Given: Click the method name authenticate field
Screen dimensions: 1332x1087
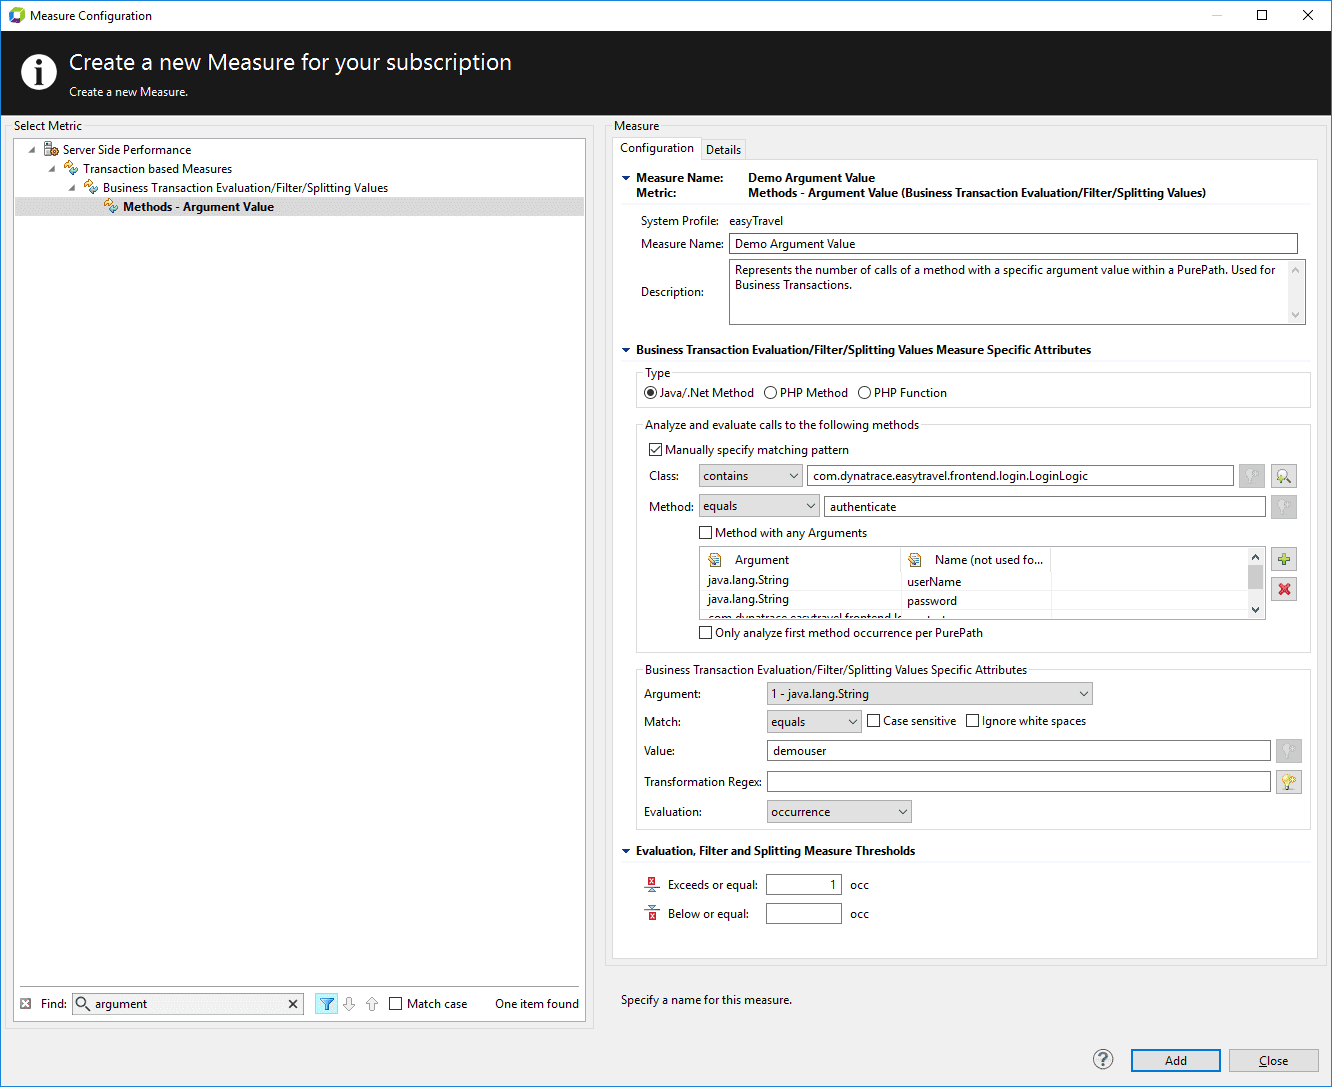Looking at the screenshot, I should pyautogui.click(x=1045, y=507).
